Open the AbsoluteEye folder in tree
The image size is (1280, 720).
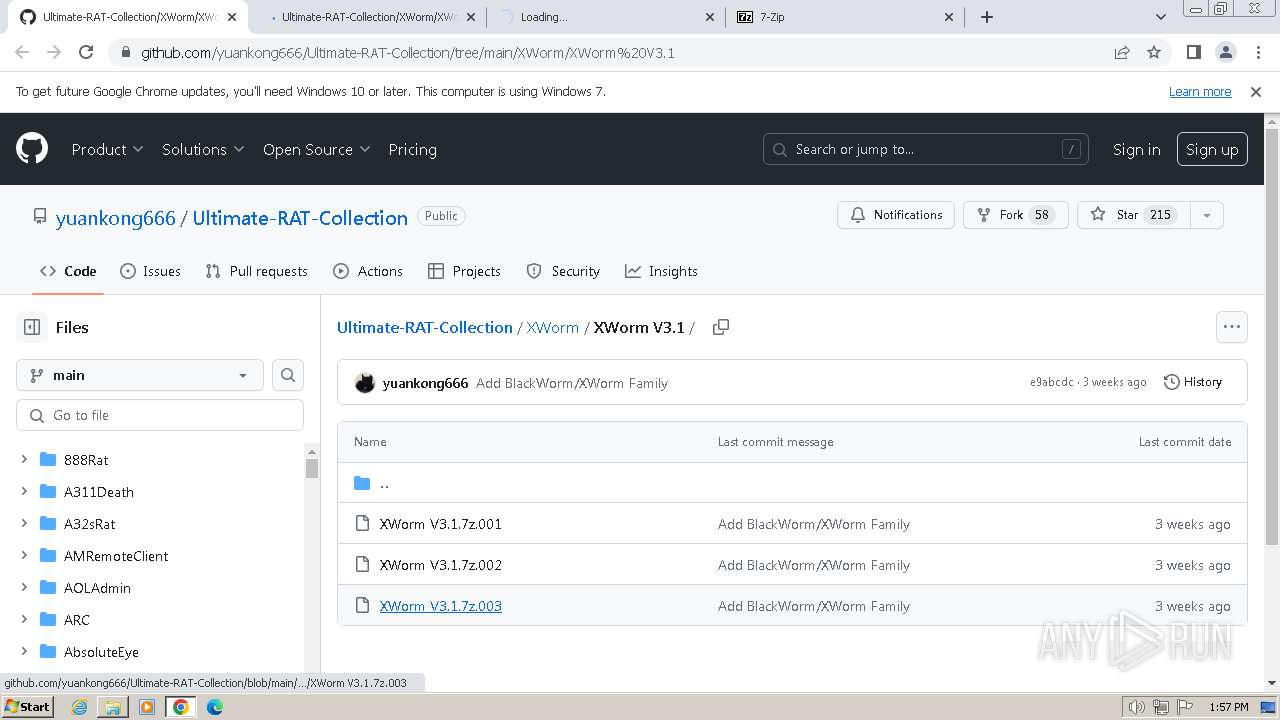(x=101, y=652)
